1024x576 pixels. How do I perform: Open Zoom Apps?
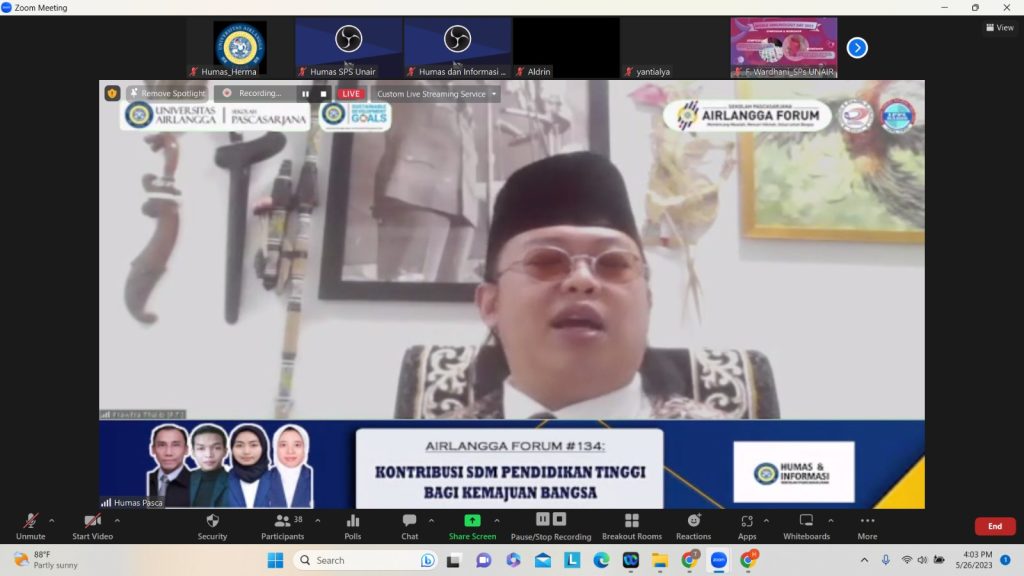click(746, 526)
